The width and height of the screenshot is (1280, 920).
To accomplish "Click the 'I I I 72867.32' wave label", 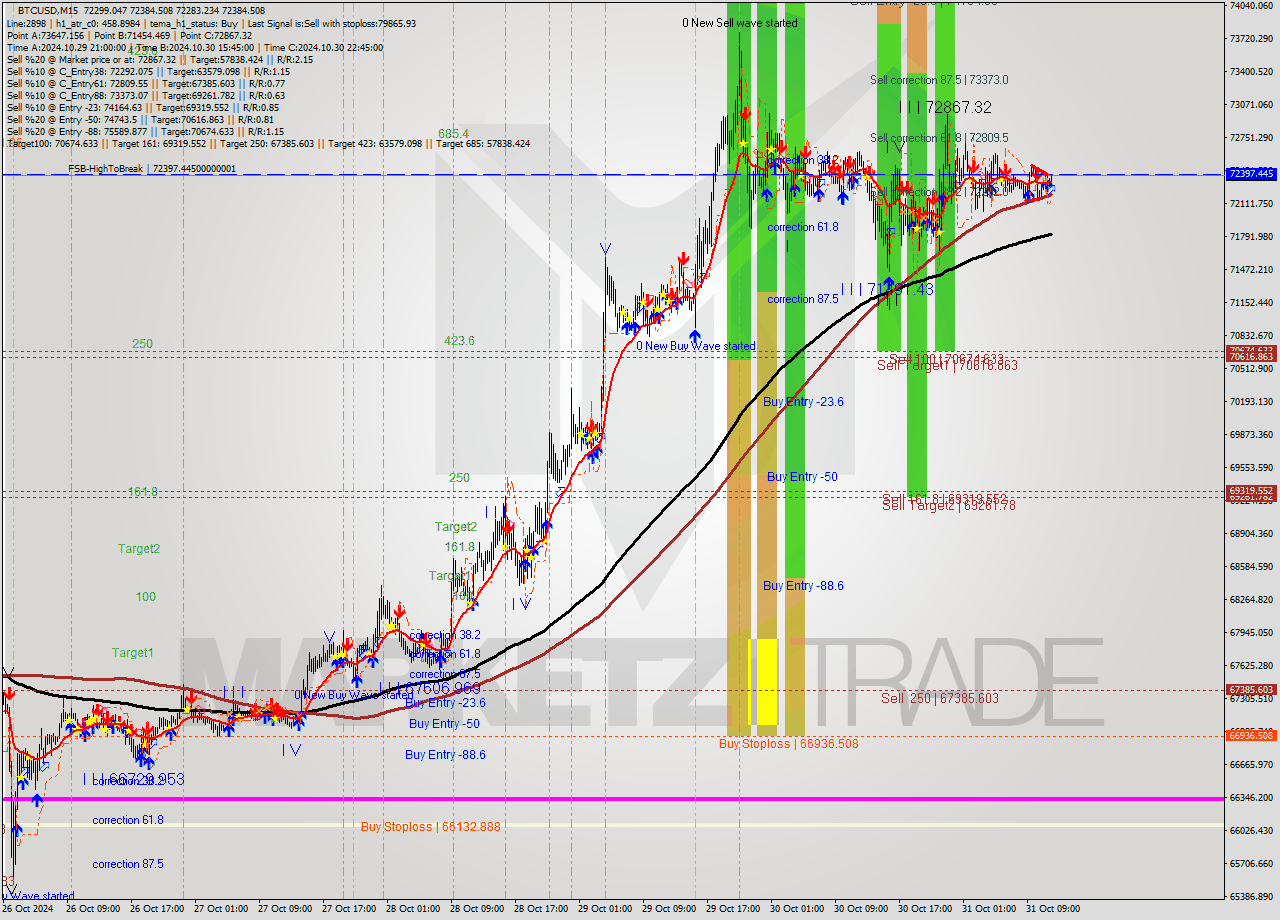I will click(945, 107).
